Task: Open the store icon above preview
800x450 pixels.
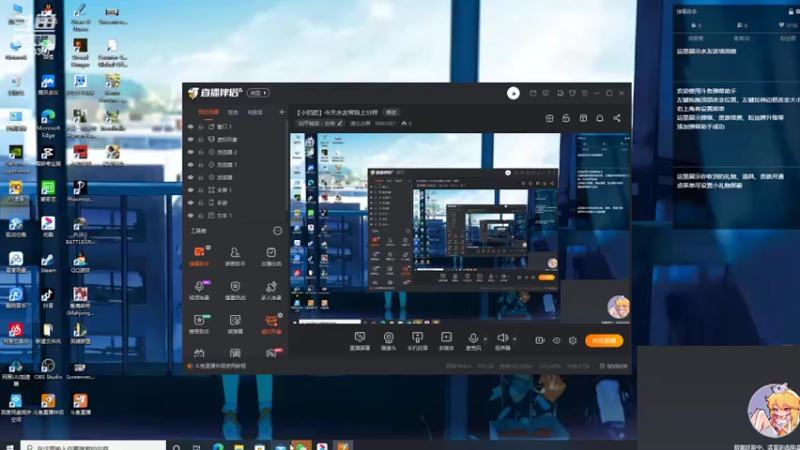Action: tap(549, 118)
